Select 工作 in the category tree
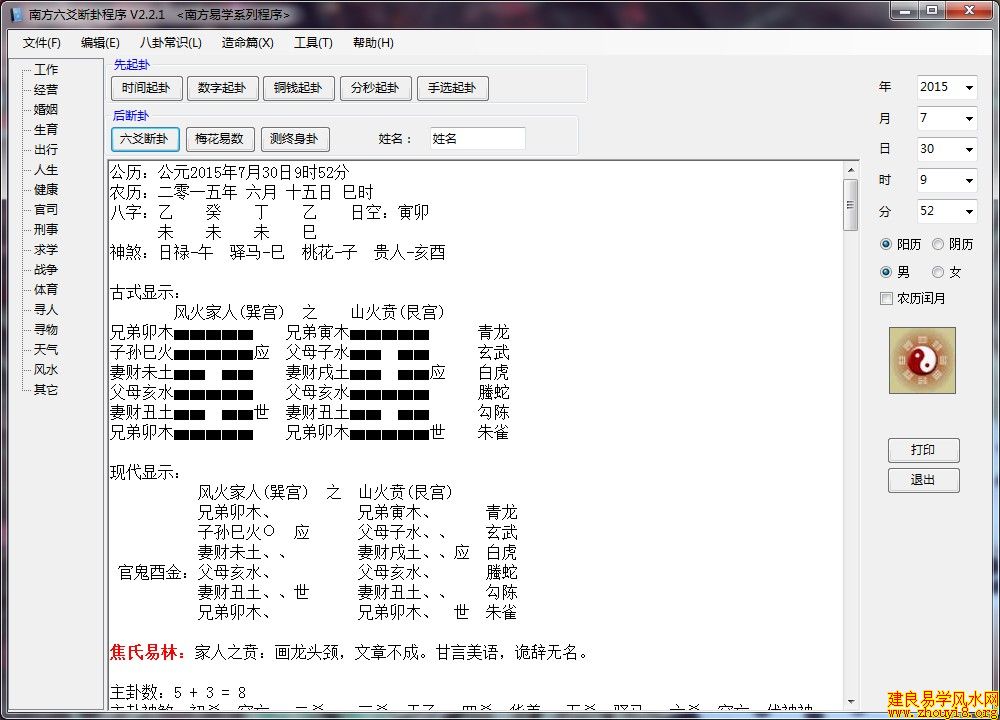Image resolution: width=1000 pixels, height=720 pixels. pos(46,70)
